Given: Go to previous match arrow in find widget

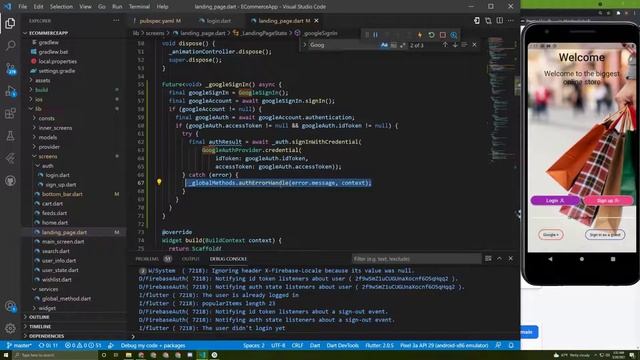Looking at the screenshot, I should click(x=445, y=45).
